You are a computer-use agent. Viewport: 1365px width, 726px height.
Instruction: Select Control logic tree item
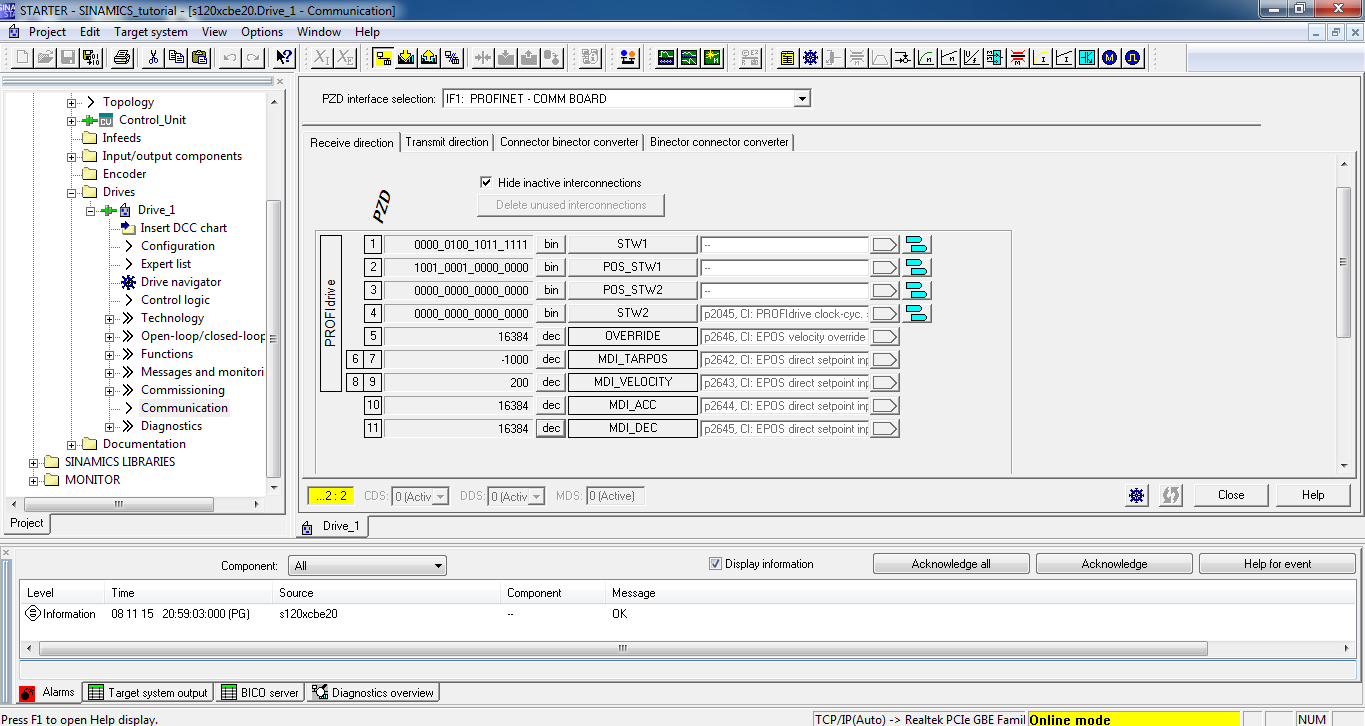pos(175,300)
